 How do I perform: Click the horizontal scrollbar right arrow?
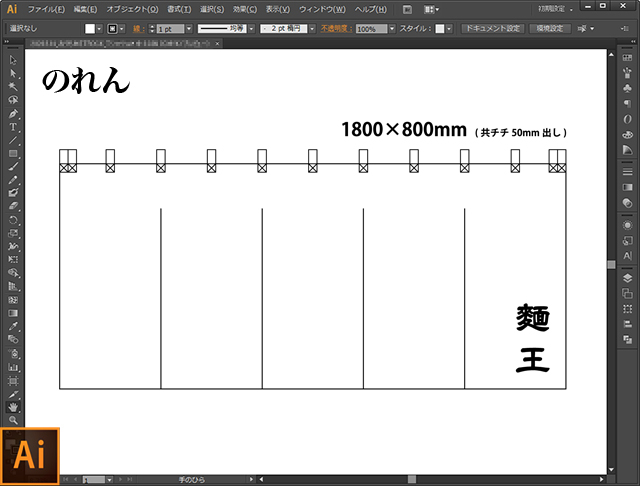[x=602, y=479]
